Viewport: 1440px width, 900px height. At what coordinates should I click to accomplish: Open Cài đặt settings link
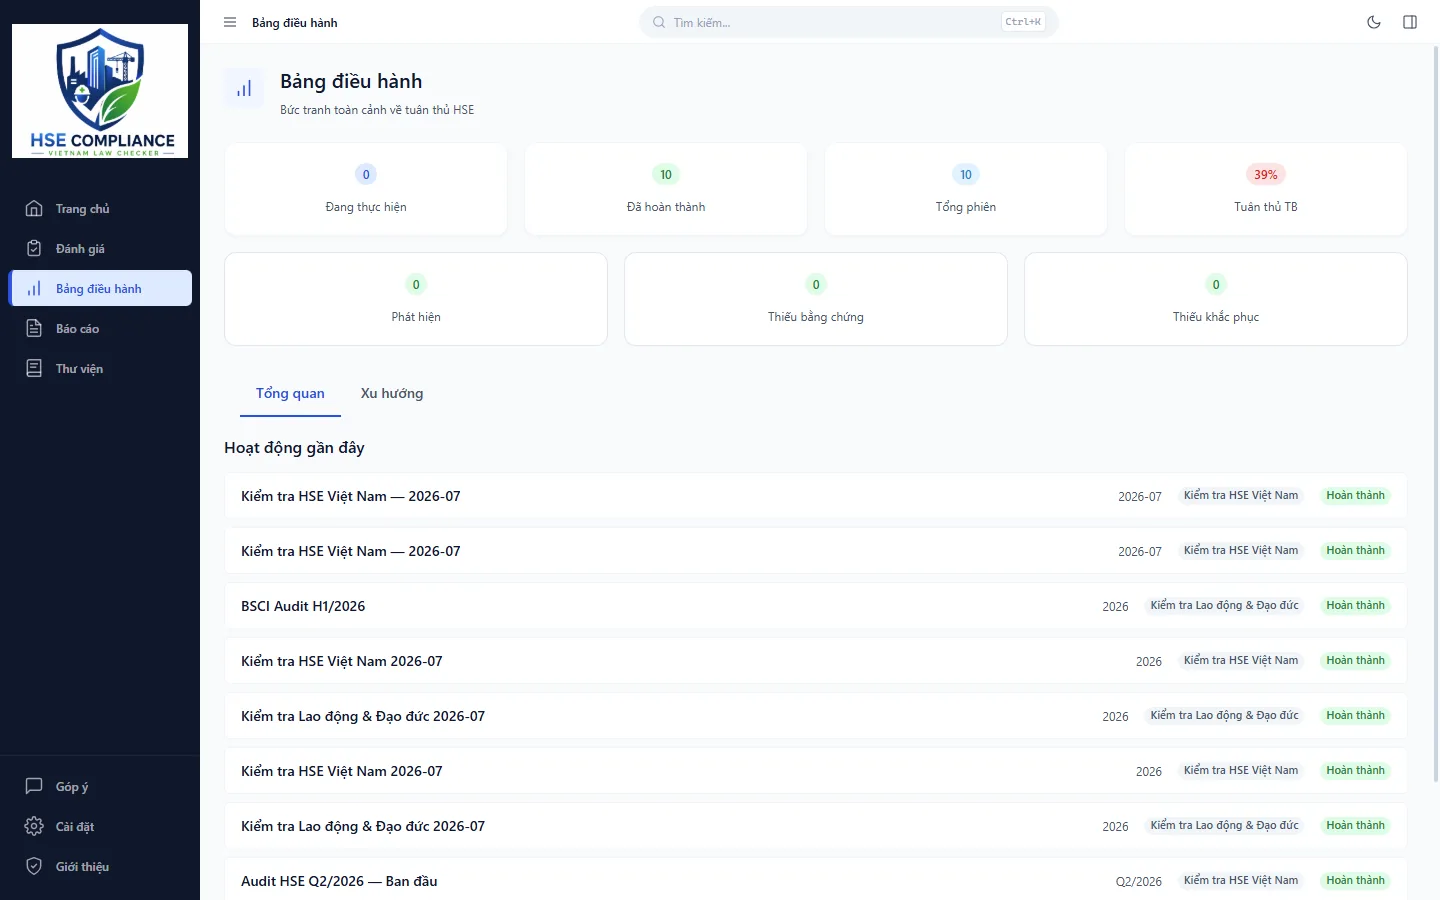coord(100,827)
